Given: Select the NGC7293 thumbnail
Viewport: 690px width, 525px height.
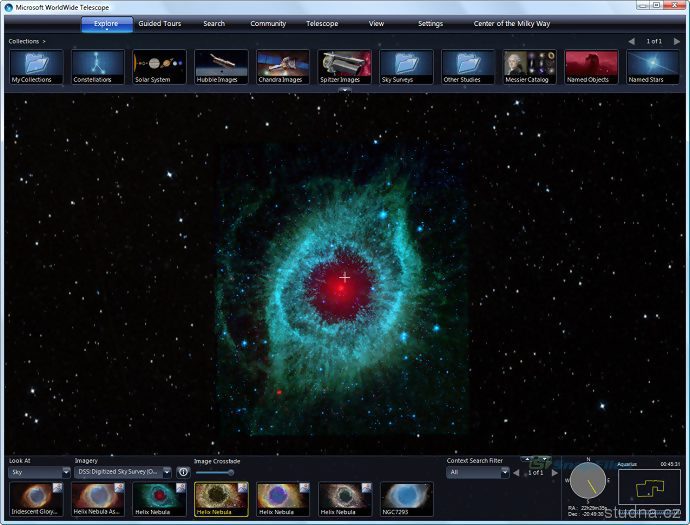Looking at the screenshot, I should [406, 499].
